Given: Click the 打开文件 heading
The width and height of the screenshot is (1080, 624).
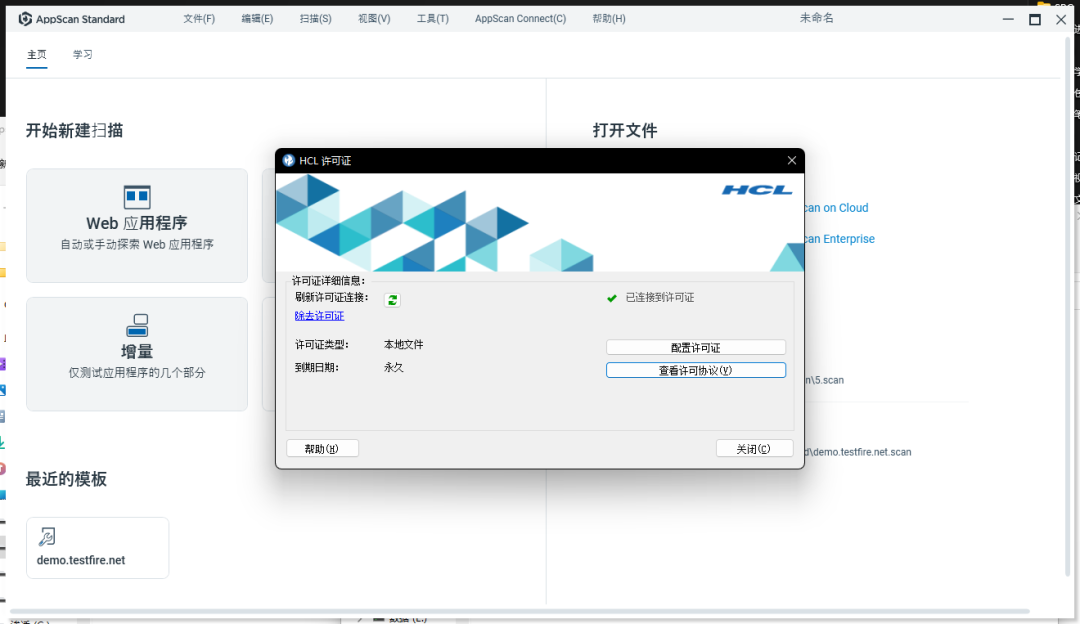Looking at the screenshot, I should point(625,130).
